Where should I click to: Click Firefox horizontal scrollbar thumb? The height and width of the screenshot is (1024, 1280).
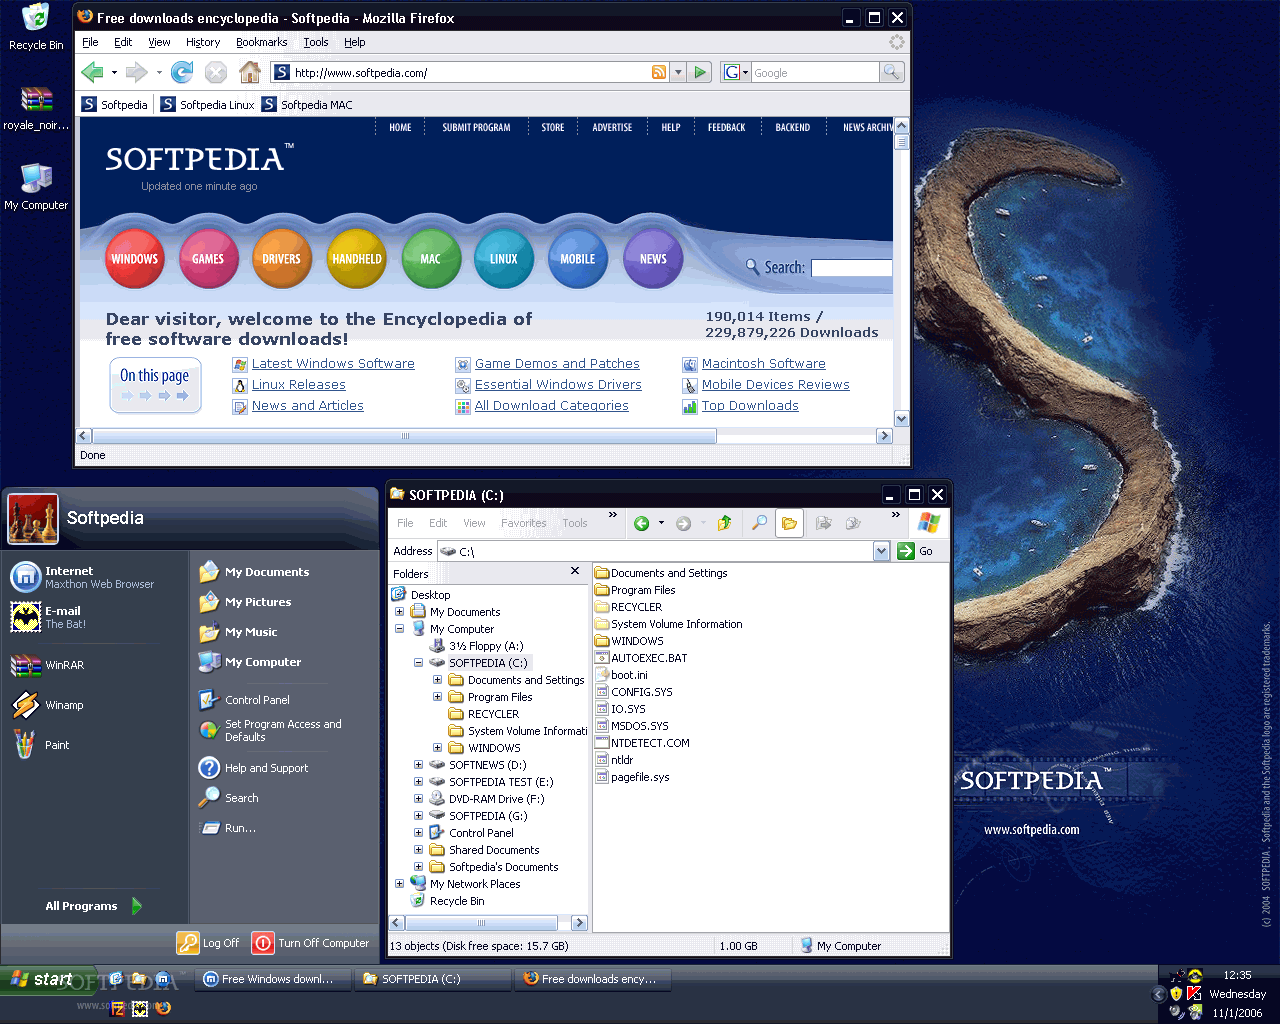click(x=404, y=436)
